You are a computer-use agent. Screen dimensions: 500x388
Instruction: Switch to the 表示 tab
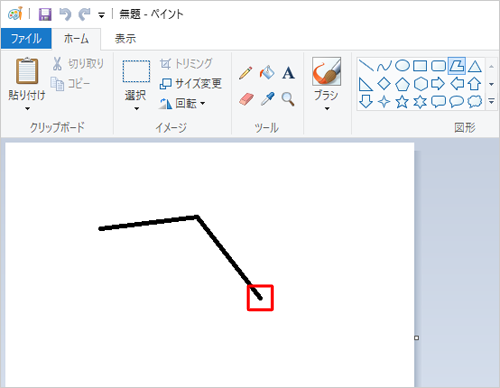tap(125, 39)
